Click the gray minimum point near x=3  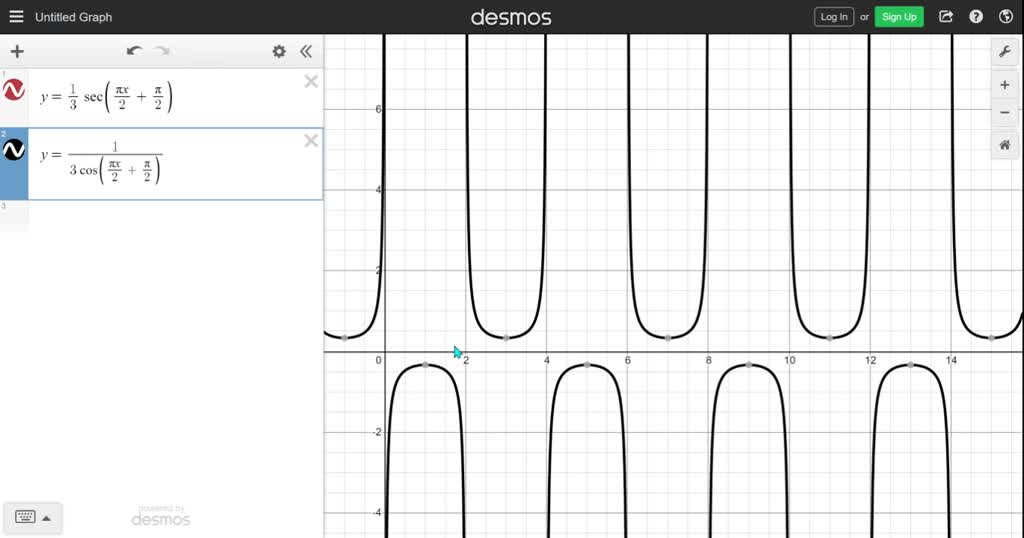506,338
